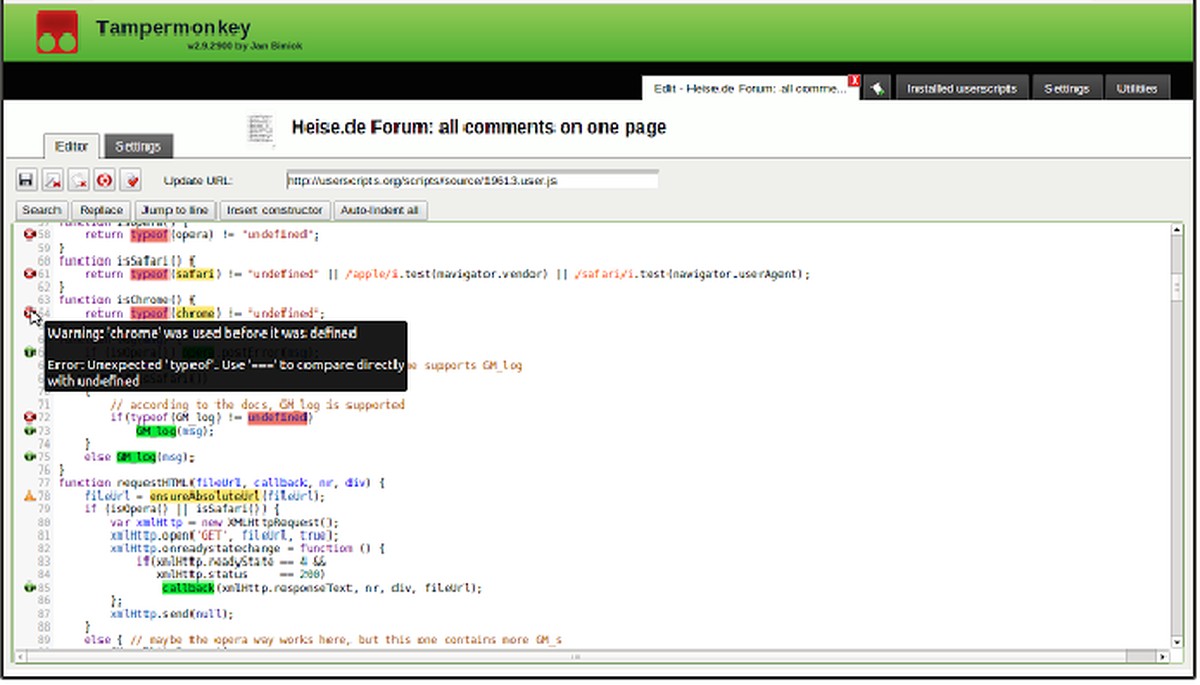This screenshot has height=685, width=1200.
Task: Switch to script Settings sub-tab
Action: tap(138, 146)
